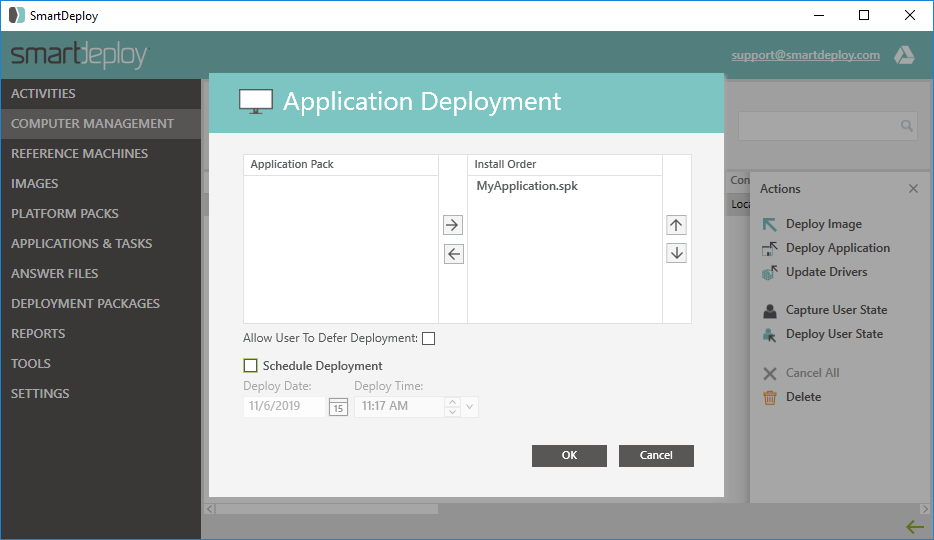Click Deploy User State label

tap(834, 334)
